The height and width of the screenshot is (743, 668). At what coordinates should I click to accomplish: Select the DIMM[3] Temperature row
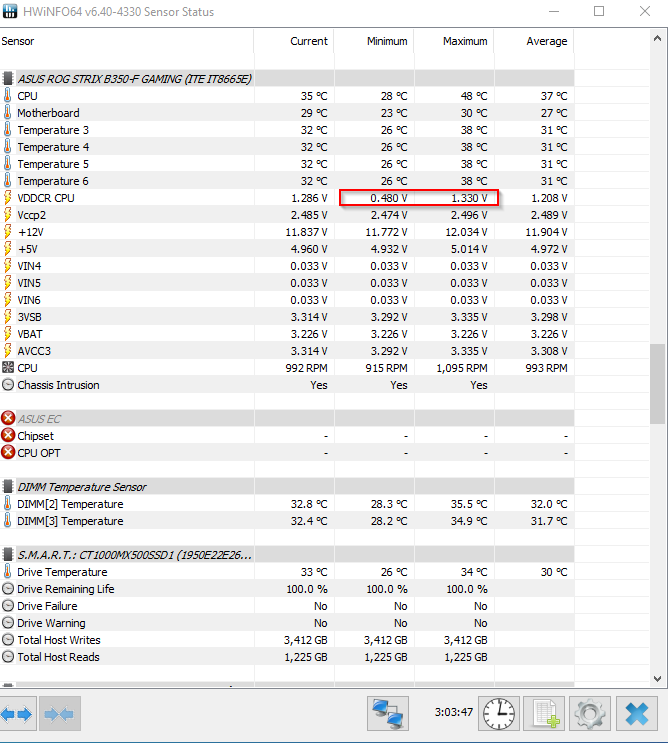click(x=287, y=521)
